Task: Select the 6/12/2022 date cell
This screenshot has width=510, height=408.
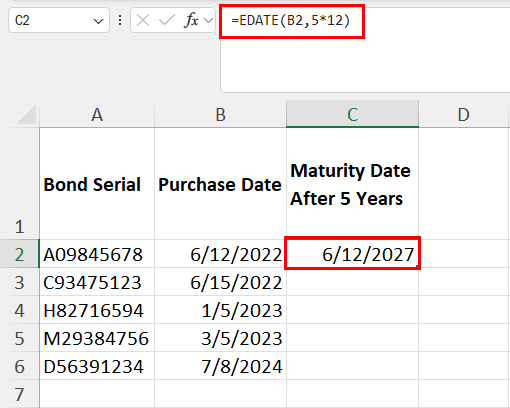Action: click(220, 254)
